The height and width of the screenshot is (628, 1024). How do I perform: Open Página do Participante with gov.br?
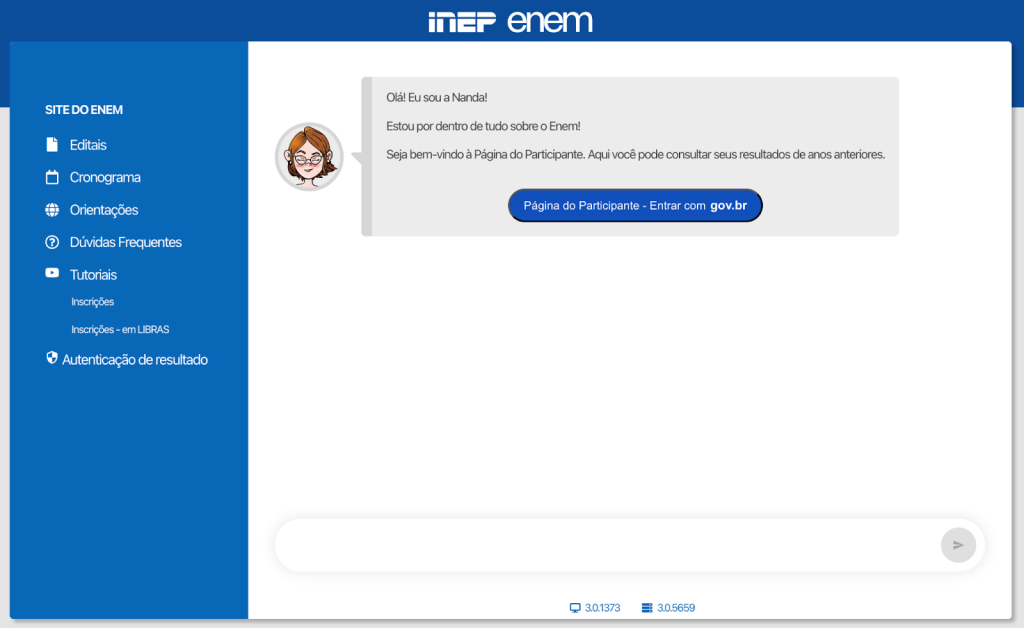(634, 205)
